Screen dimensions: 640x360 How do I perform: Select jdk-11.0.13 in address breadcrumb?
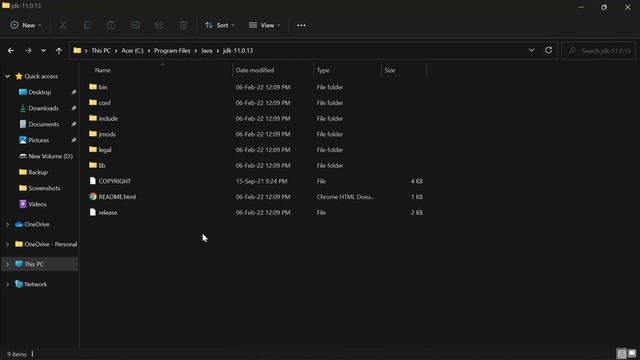click(238, 51)
